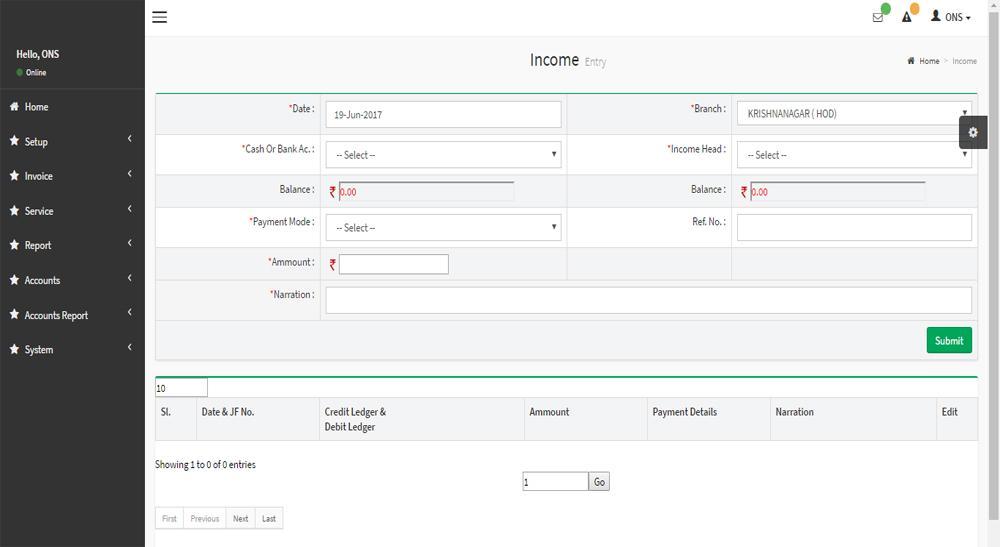This screenshot has height=547, width=1000.
Task: Expand the Report menu chevron
Action: (129, 243)
